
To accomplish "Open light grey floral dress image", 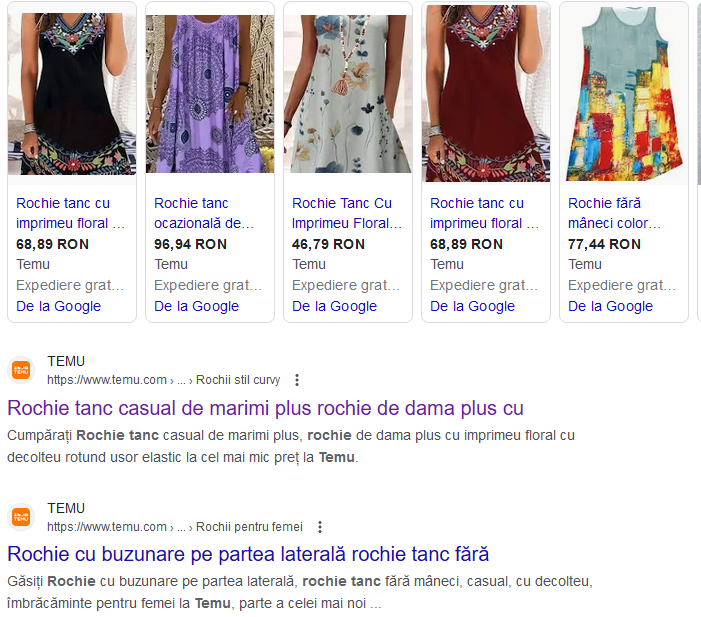I will tap(348, 93).
